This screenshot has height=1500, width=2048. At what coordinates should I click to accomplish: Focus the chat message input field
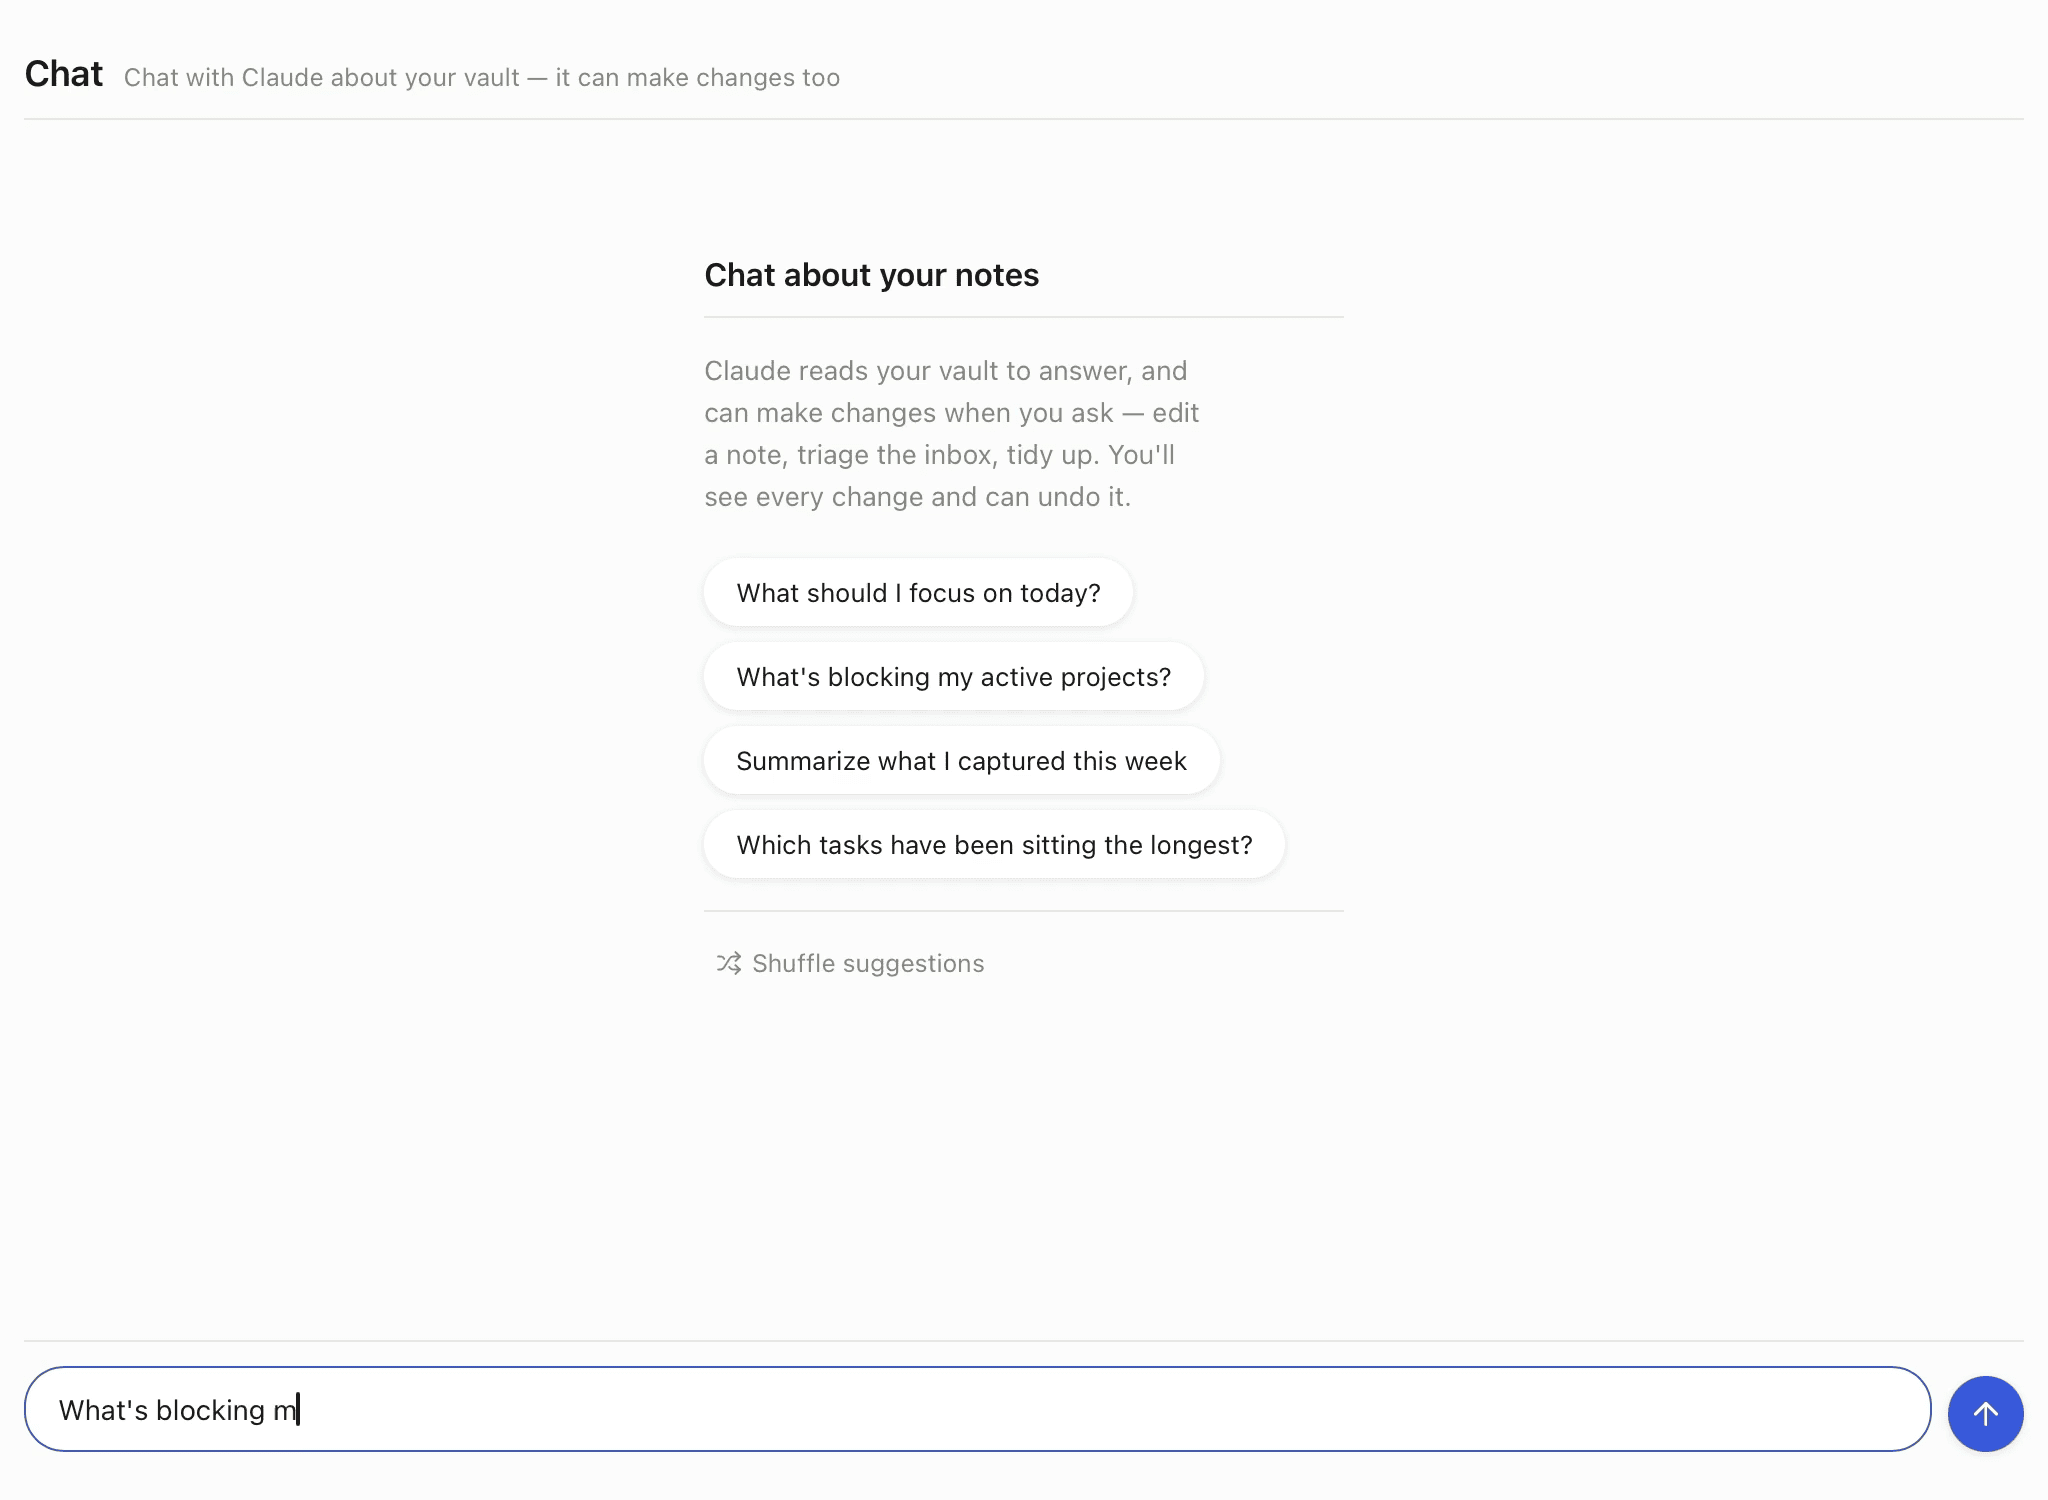pyautogui.click(x=977, y=1409)
